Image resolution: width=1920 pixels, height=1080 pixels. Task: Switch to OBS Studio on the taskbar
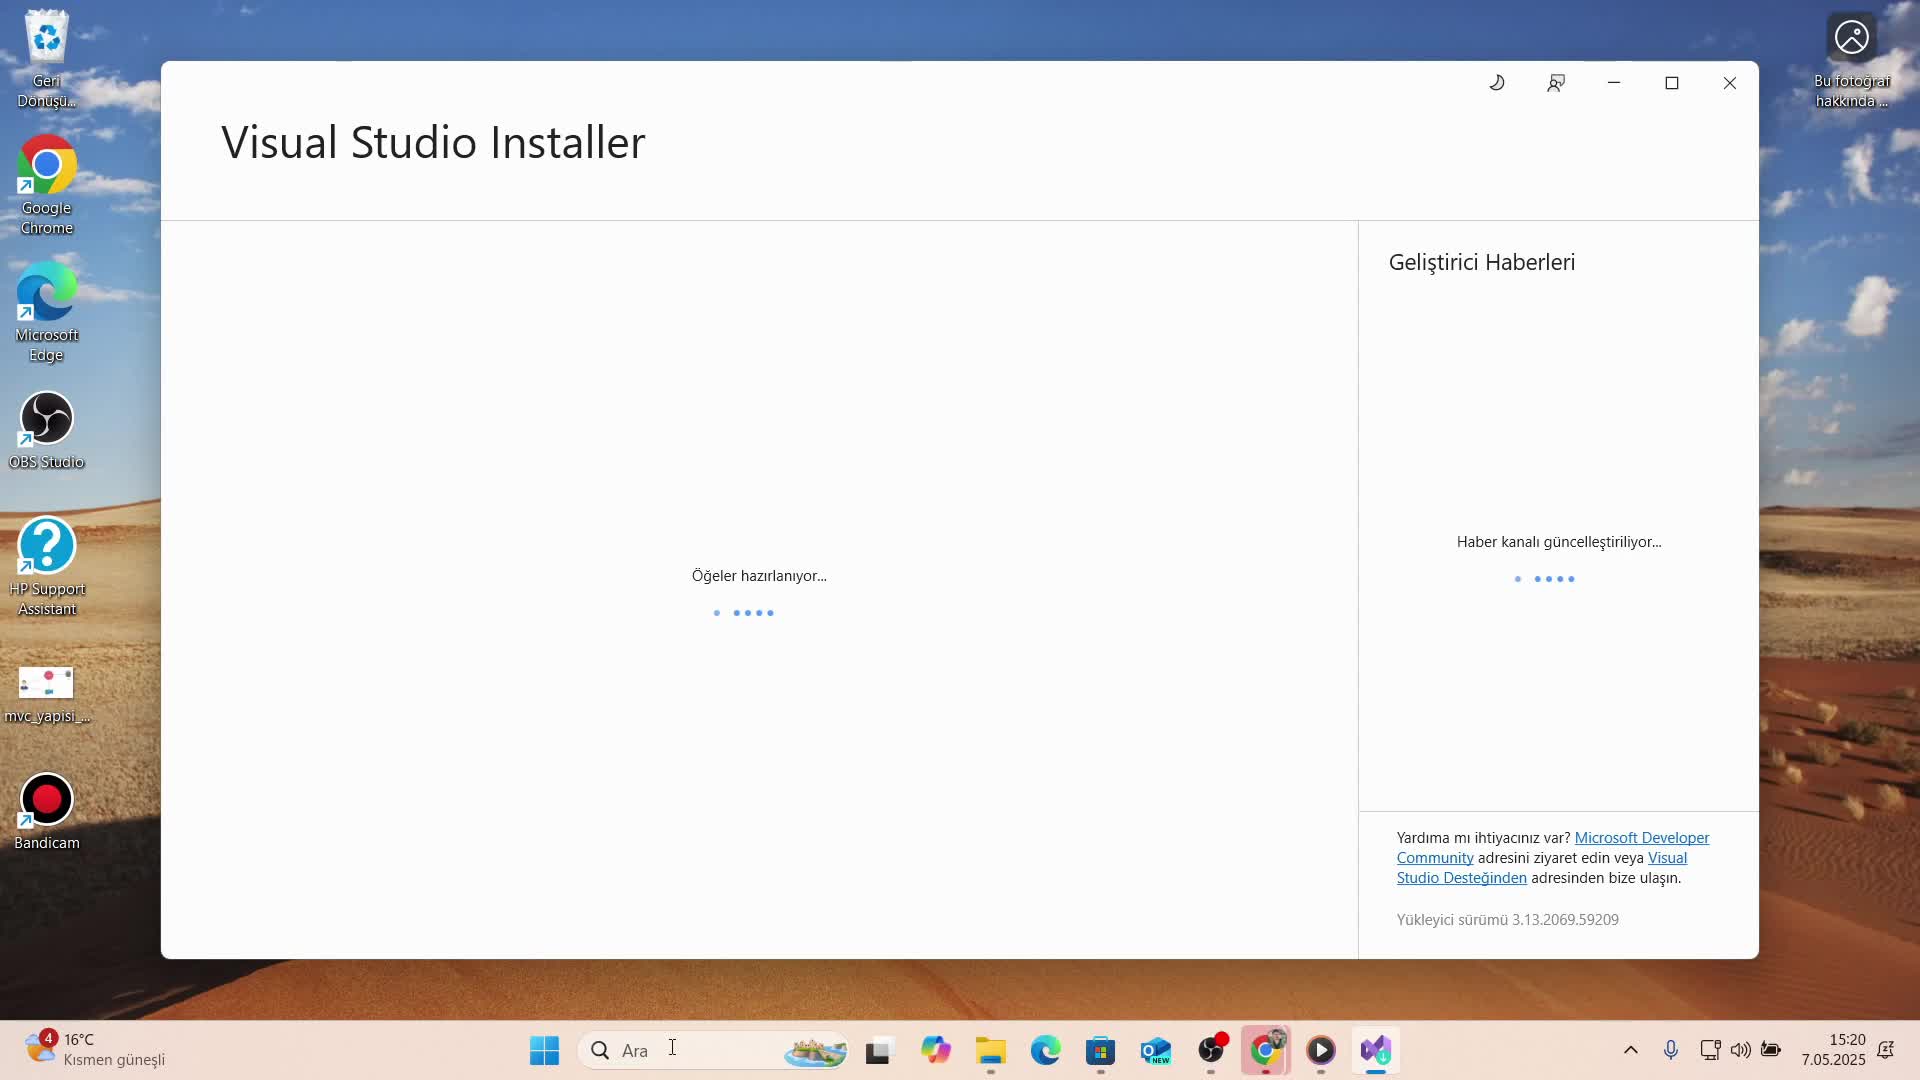[x=1211, y=1050]
